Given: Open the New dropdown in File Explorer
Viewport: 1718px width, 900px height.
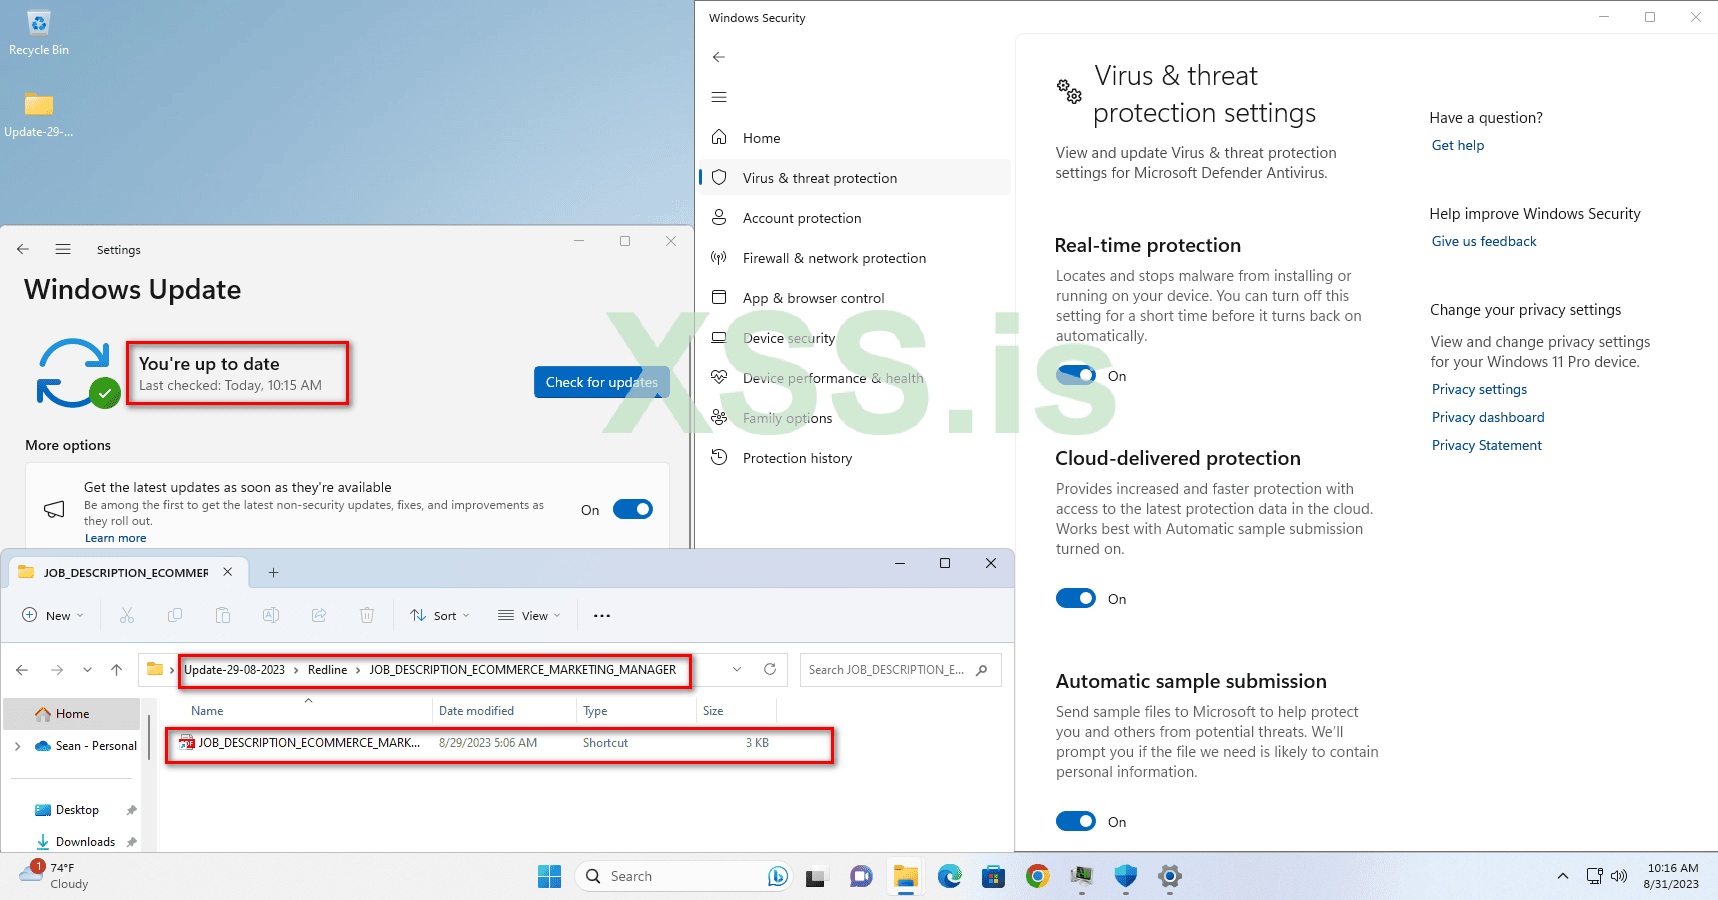Looking at the screenshot, I should pos(53,615).
